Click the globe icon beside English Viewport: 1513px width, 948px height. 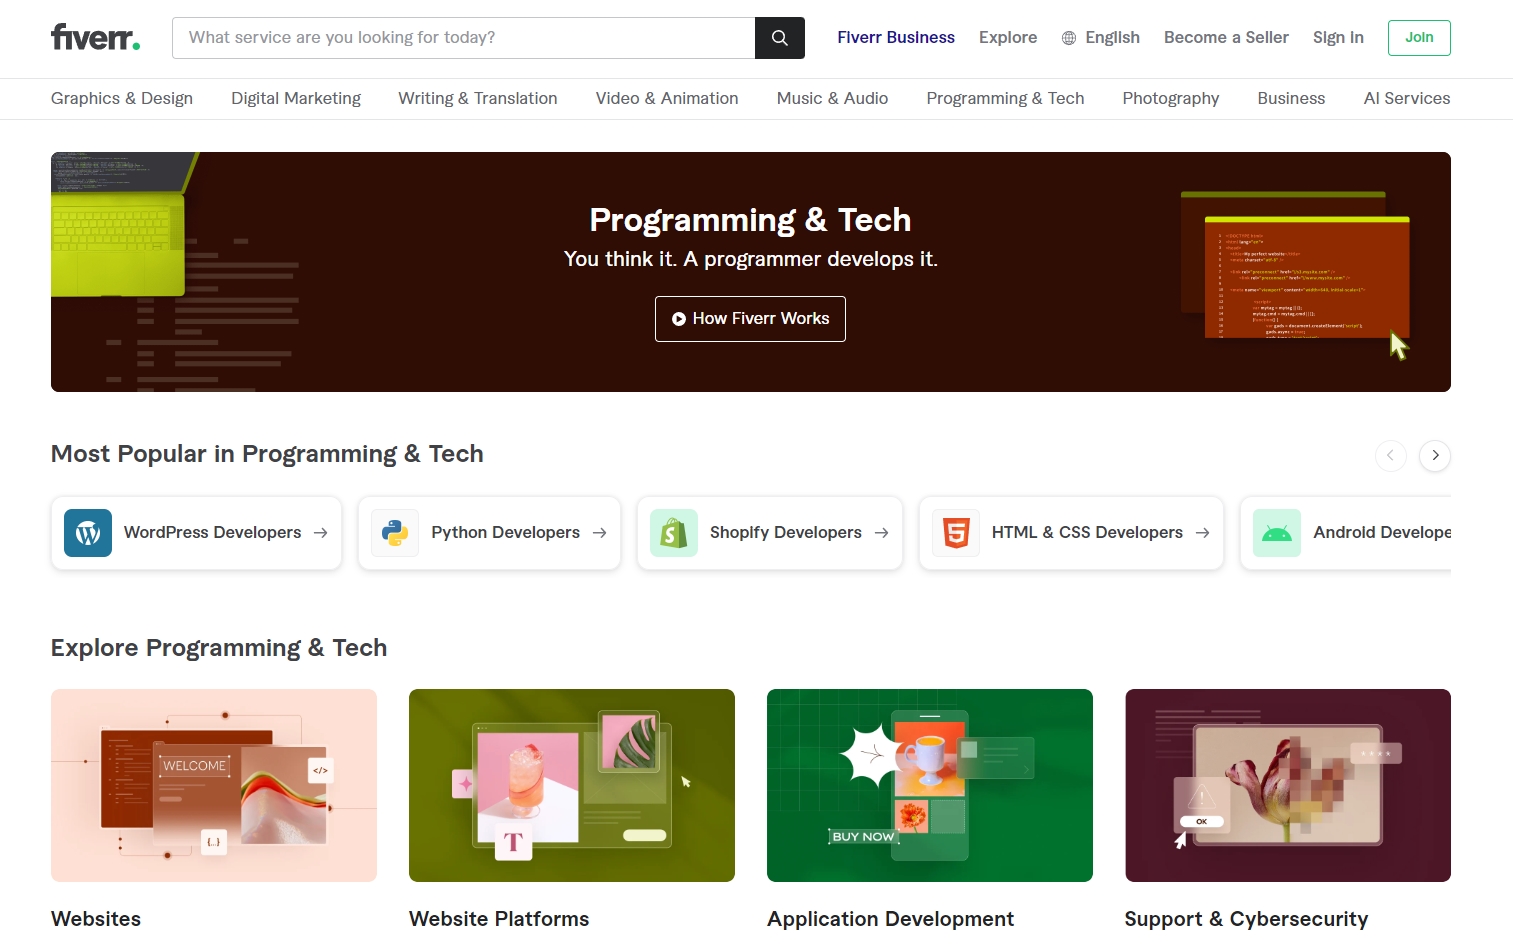coord(1069,38)
